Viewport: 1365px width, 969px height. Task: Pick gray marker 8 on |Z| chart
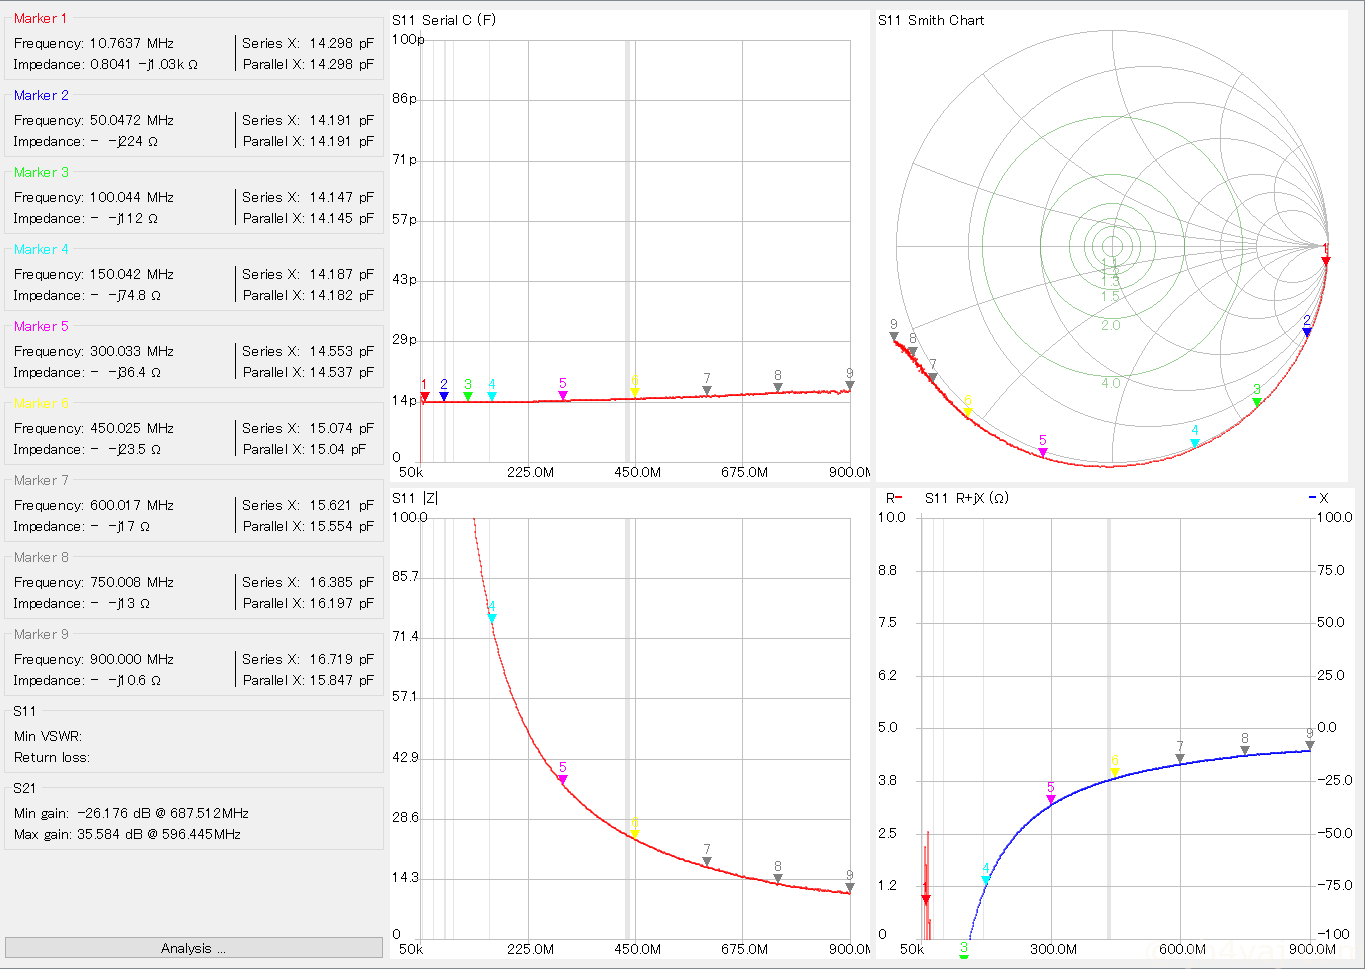778,879
